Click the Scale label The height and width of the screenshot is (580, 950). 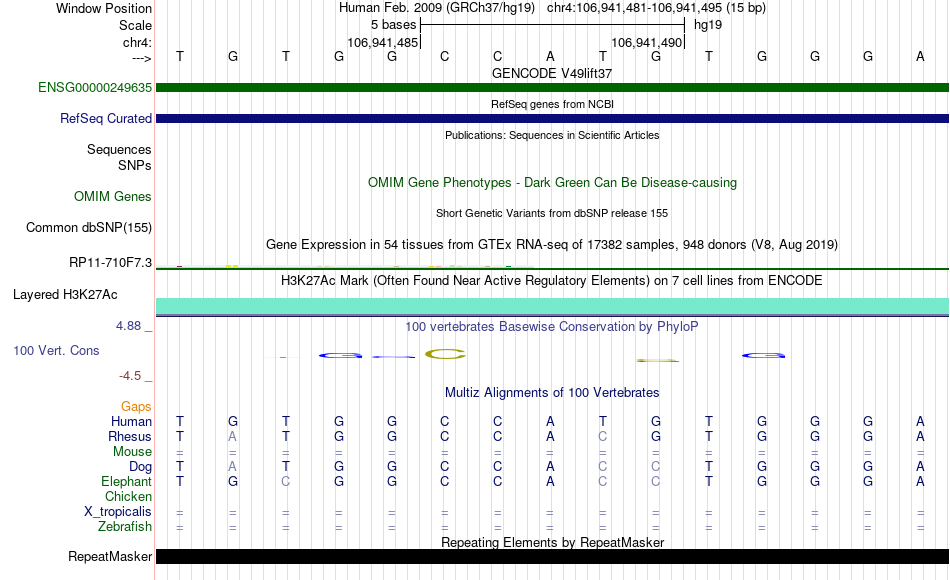click(x=135, y=25)
